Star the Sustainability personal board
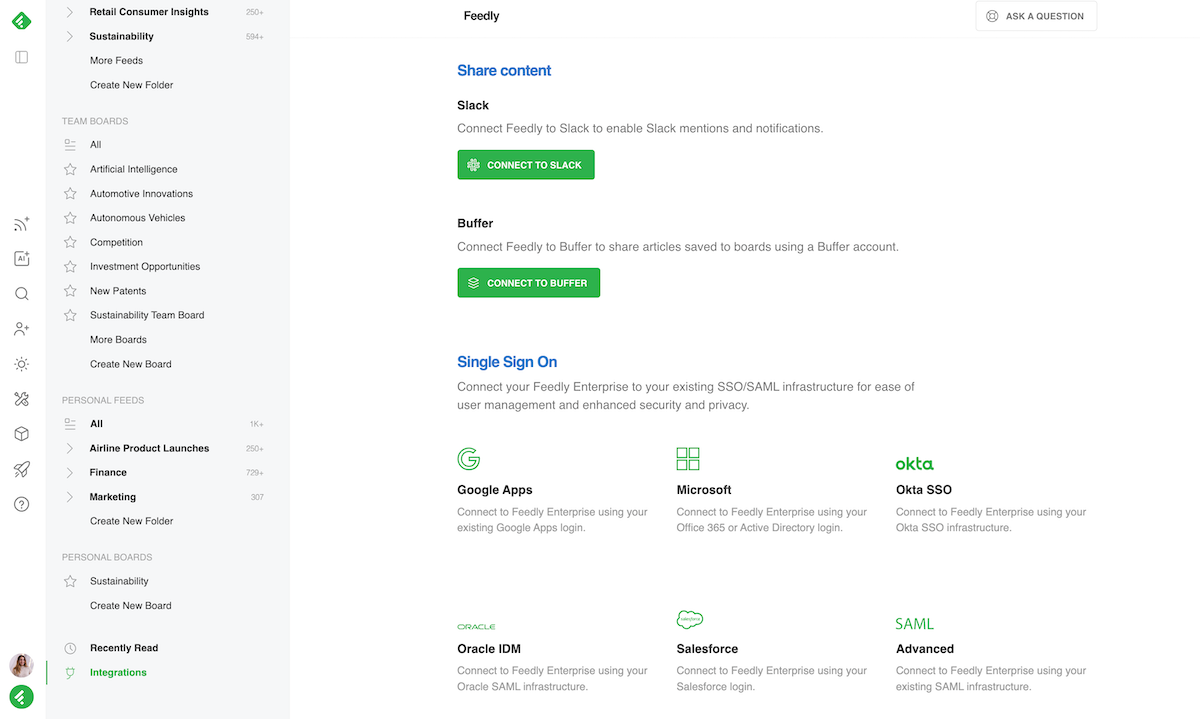 [69, 581]
